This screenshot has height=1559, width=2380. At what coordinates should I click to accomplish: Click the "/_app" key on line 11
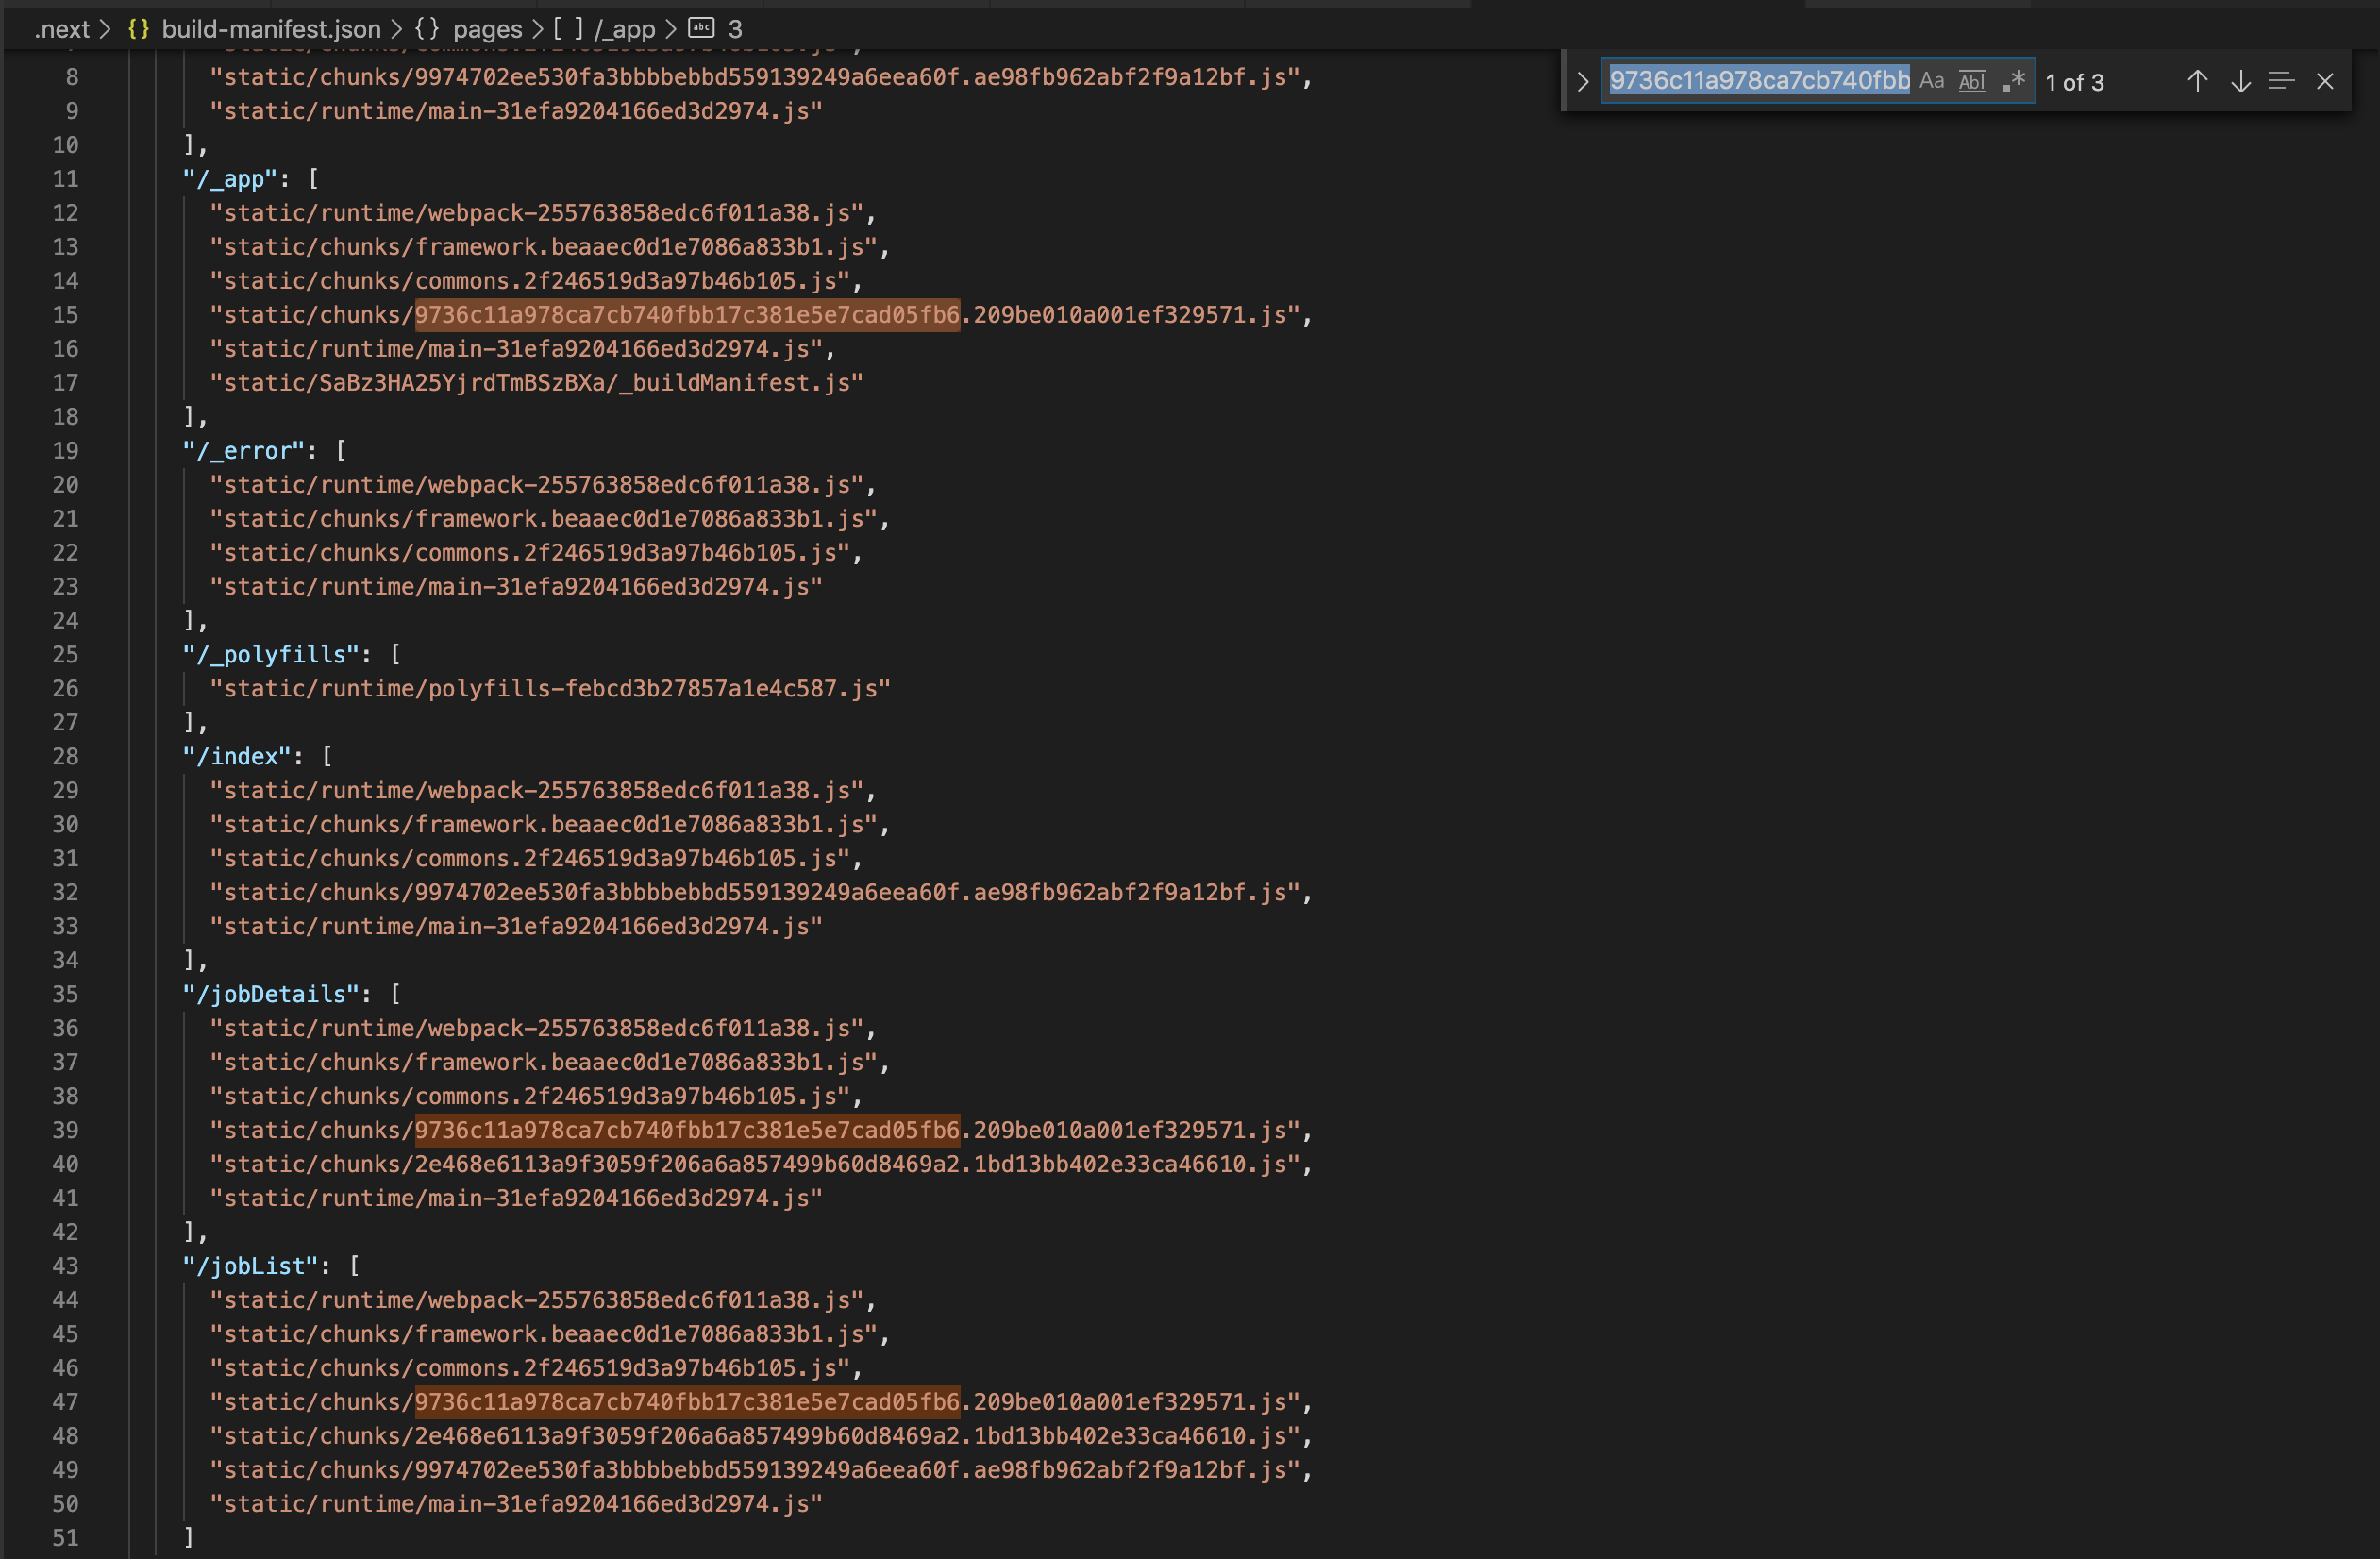229,179
